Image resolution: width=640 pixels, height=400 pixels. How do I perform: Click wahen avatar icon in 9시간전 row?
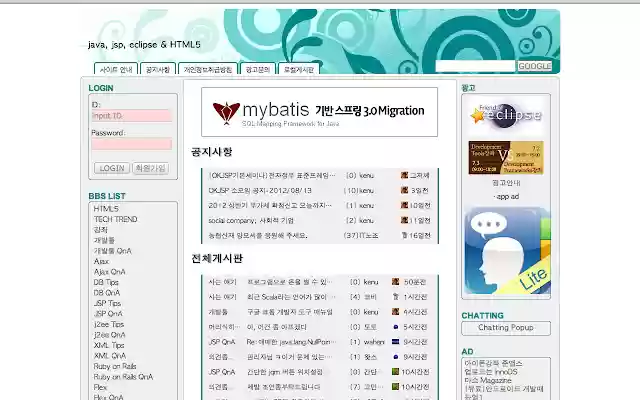point(396,342)
